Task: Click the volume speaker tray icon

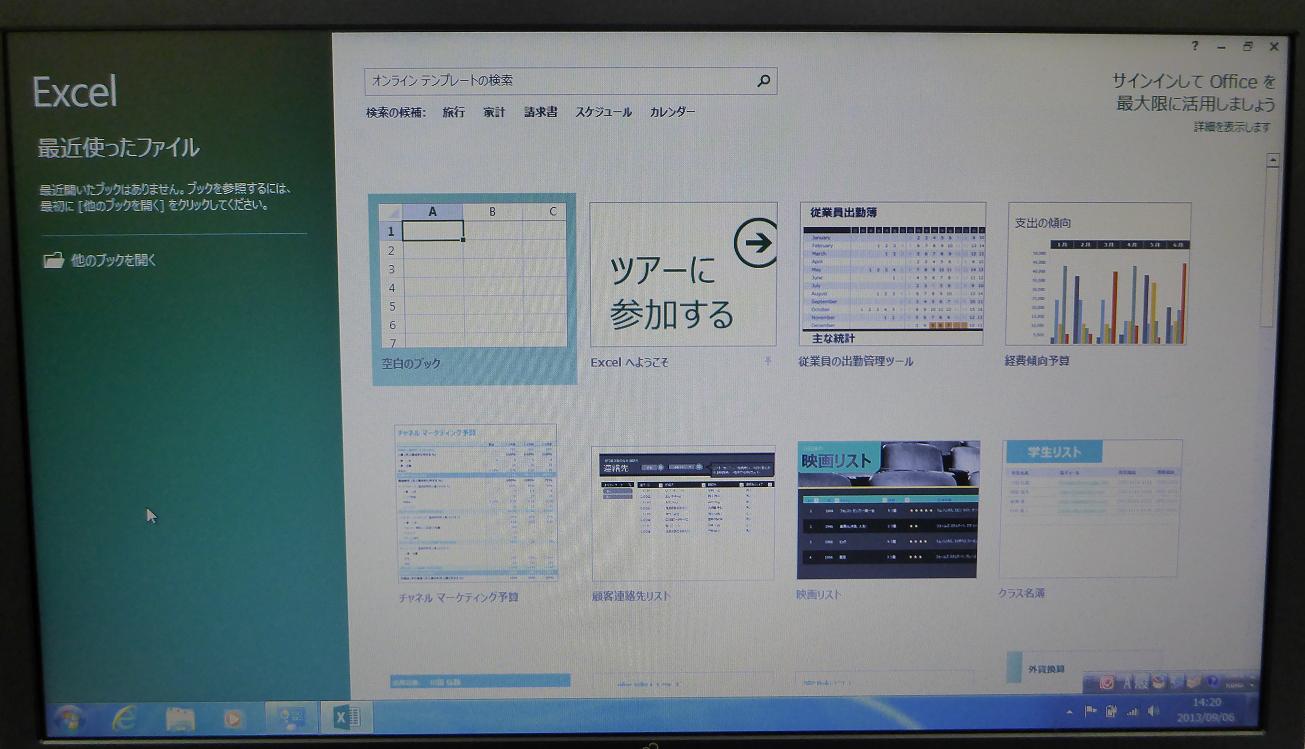Action: tap(1154, 711)
